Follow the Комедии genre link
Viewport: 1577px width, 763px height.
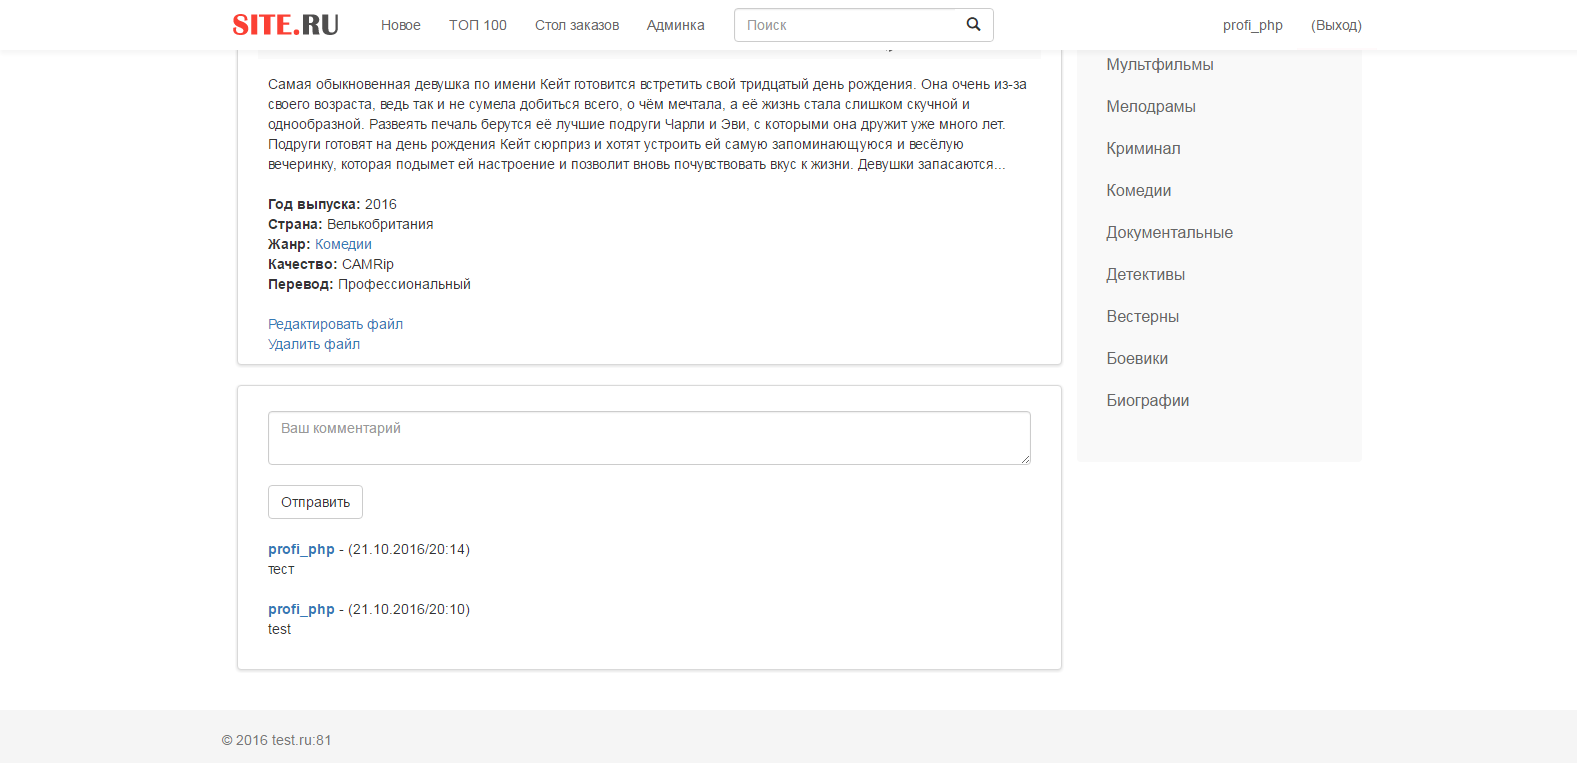343,244
